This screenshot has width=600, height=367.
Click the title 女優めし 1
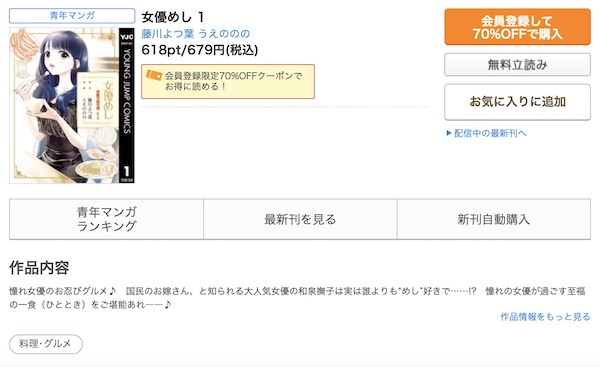(173, 17)
